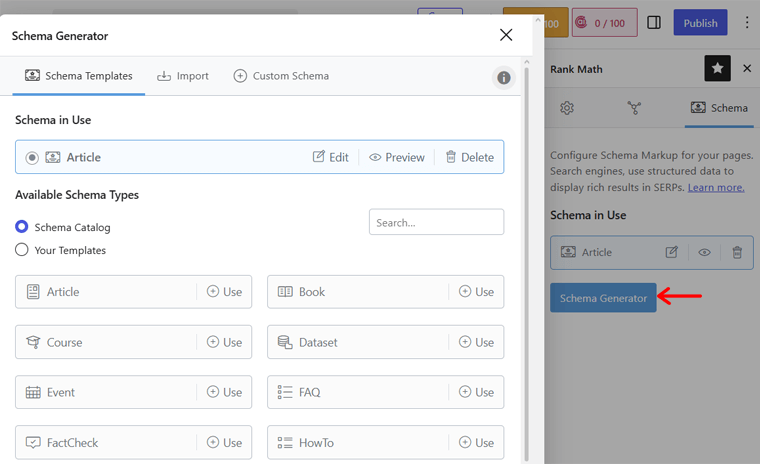The width and height of the screenshot is (760, 464).
Task: Follow the Learn more link
Action: point(716,187)
